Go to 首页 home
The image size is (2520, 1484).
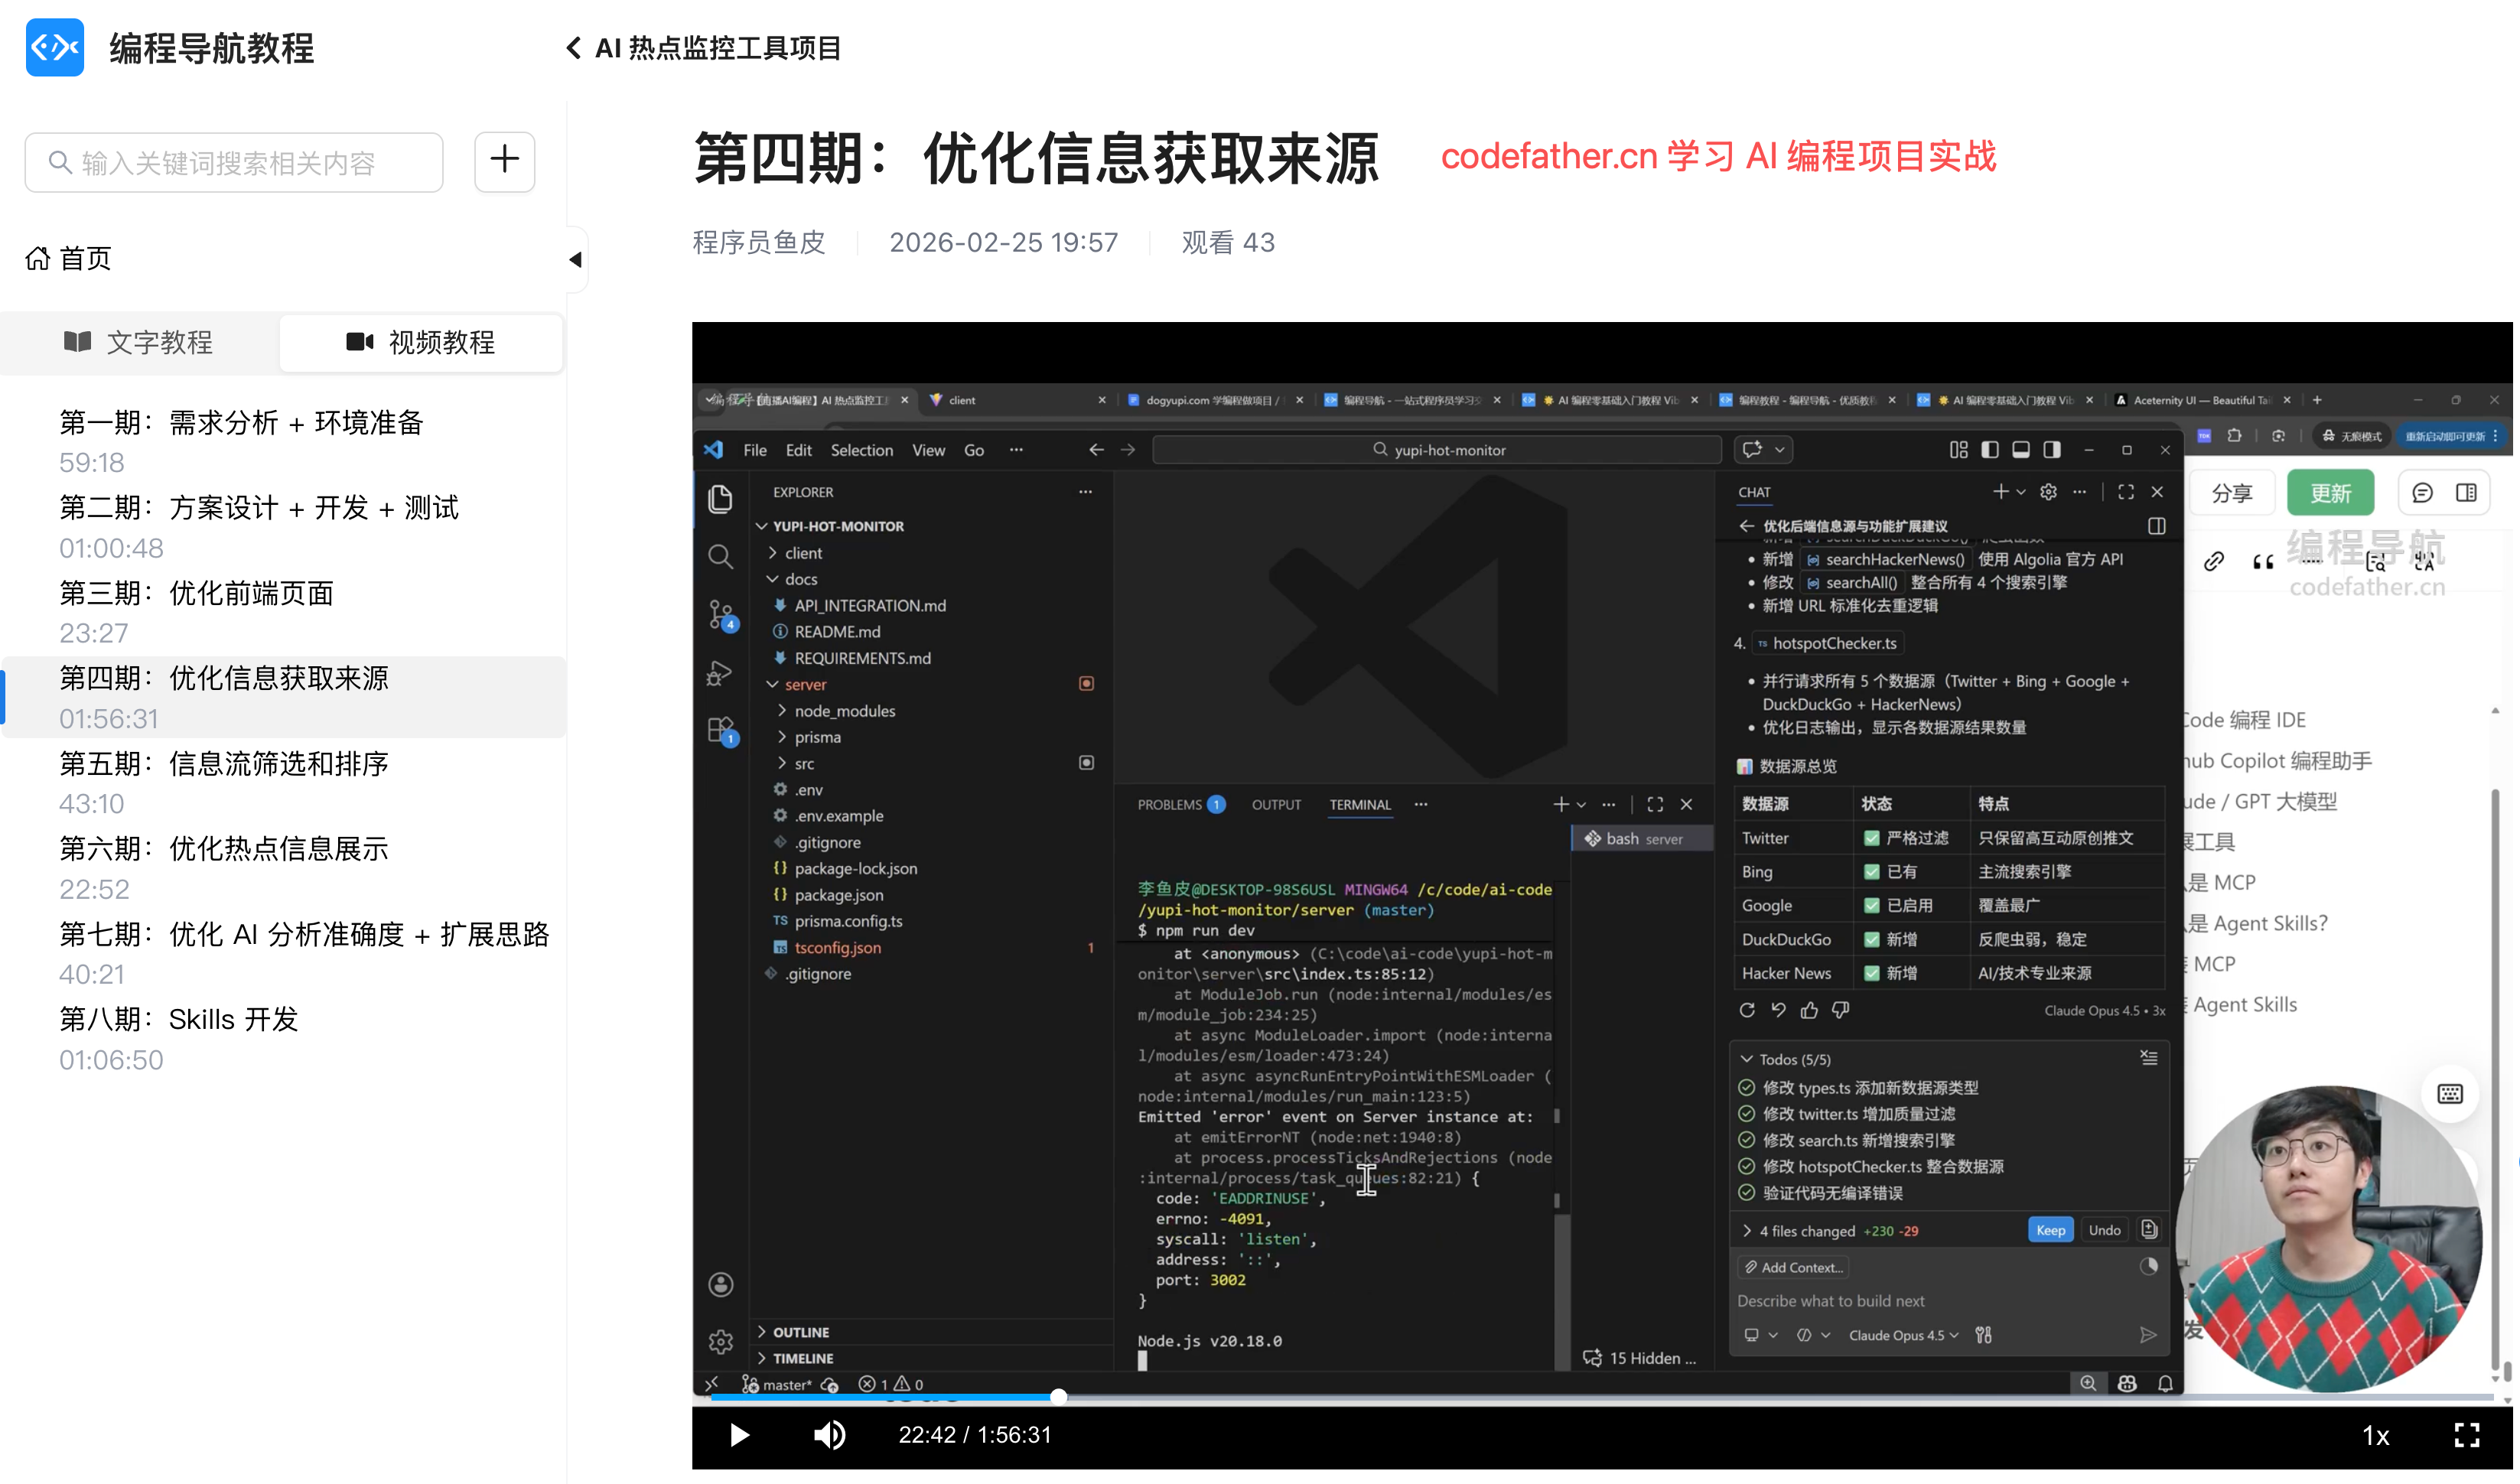coord(70,258)
